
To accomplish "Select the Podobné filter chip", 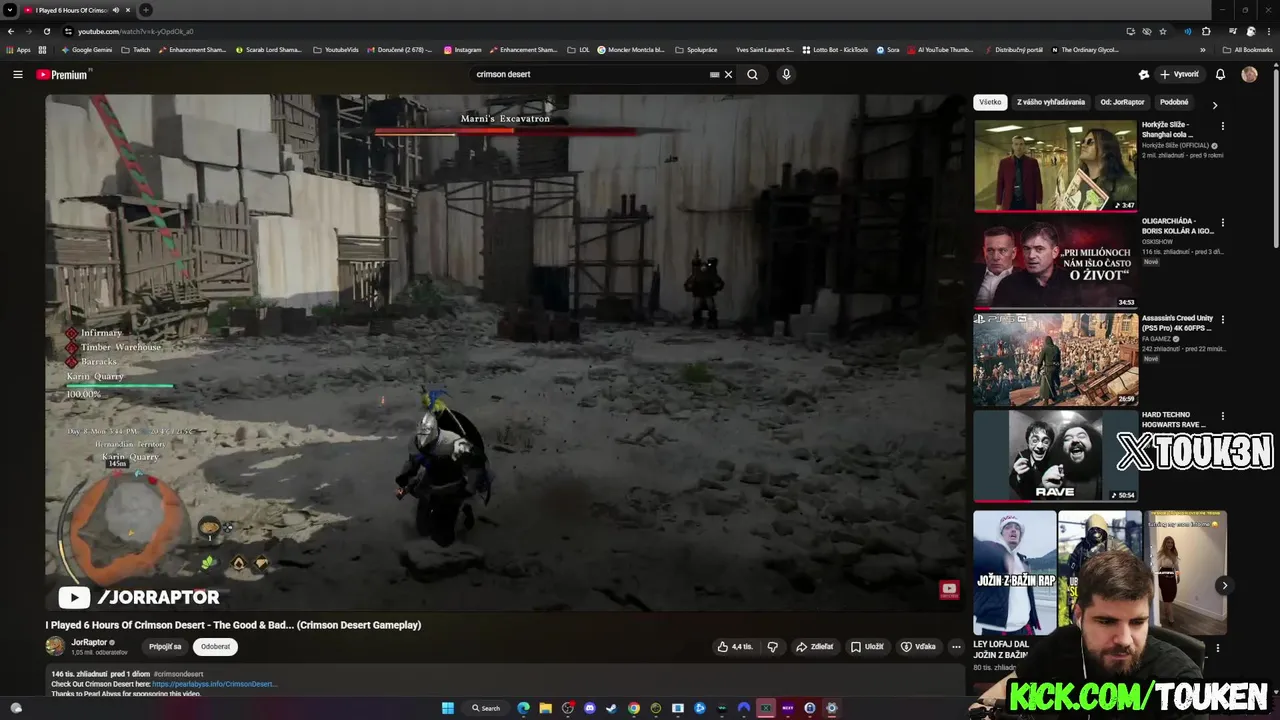I will pos(1174,102).
